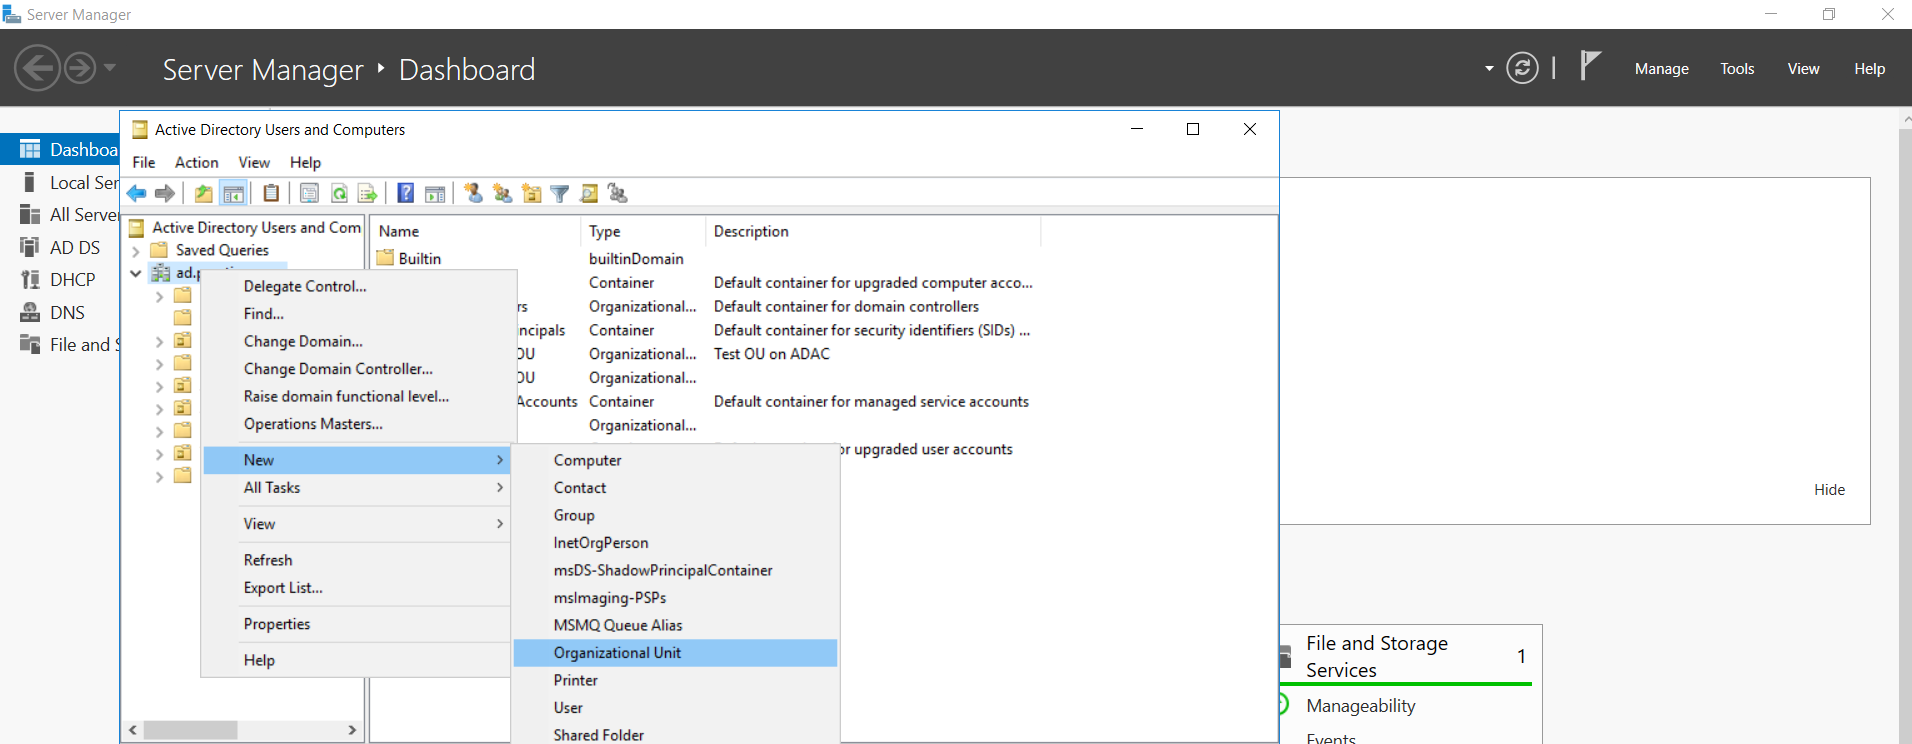
Task: Choose User from the New submenu
Action: (675, 708)
